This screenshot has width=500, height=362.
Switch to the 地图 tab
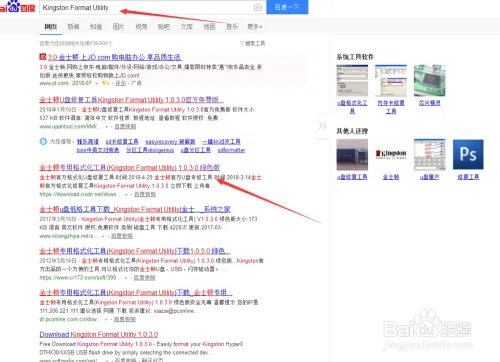(209, 27)
